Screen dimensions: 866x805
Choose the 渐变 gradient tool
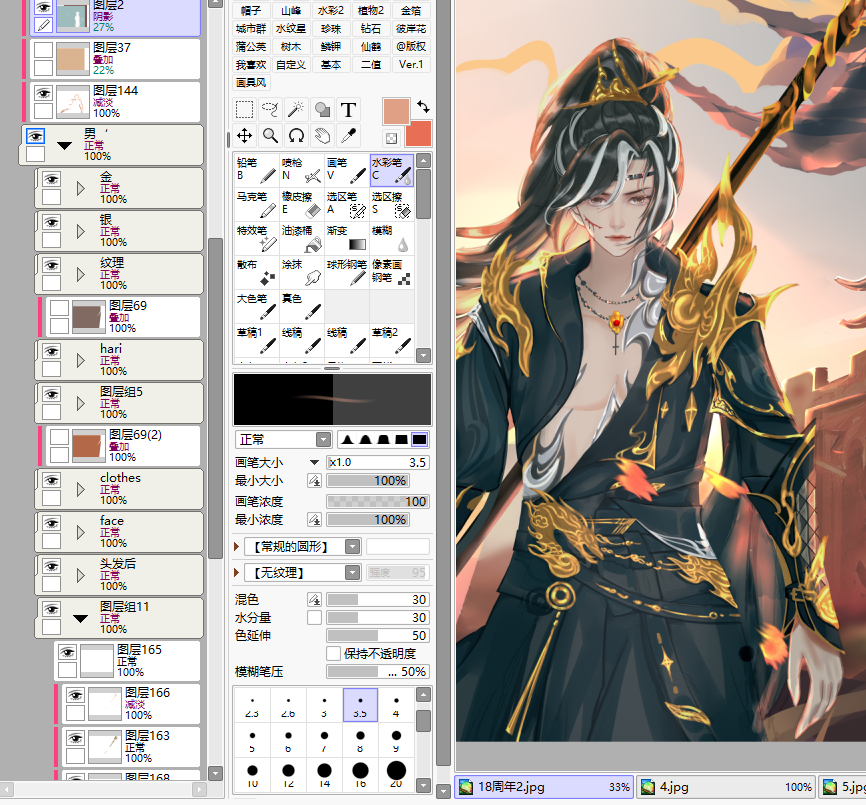346,238
